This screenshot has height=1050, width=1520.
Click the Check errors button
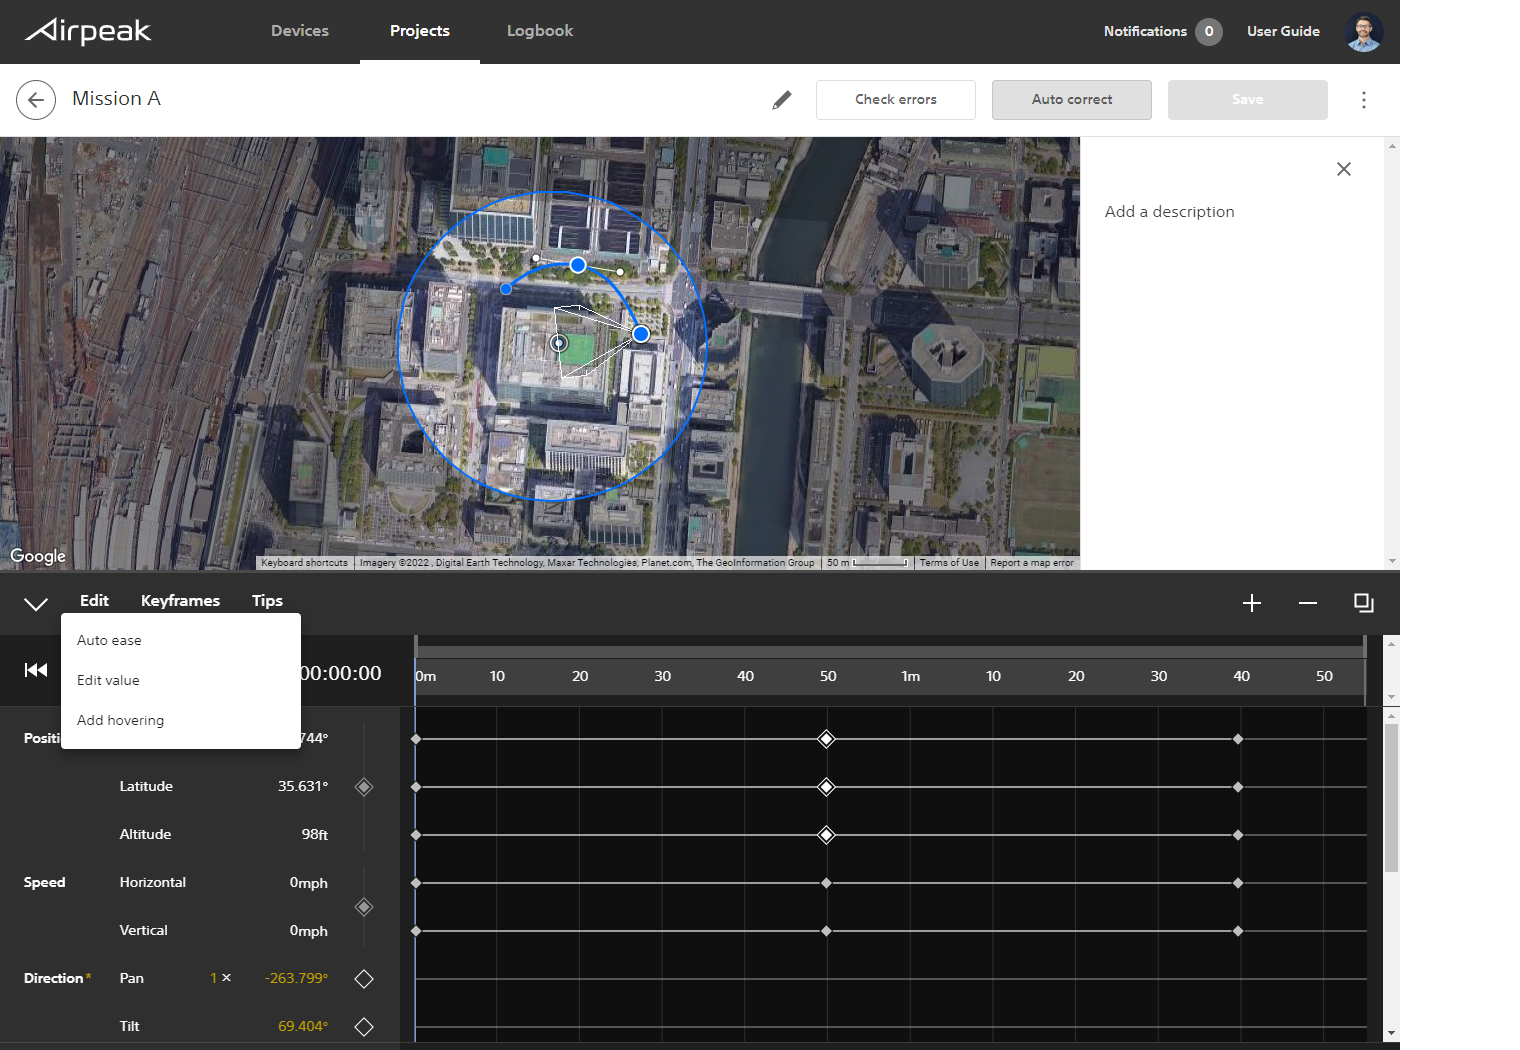[896, 100]
